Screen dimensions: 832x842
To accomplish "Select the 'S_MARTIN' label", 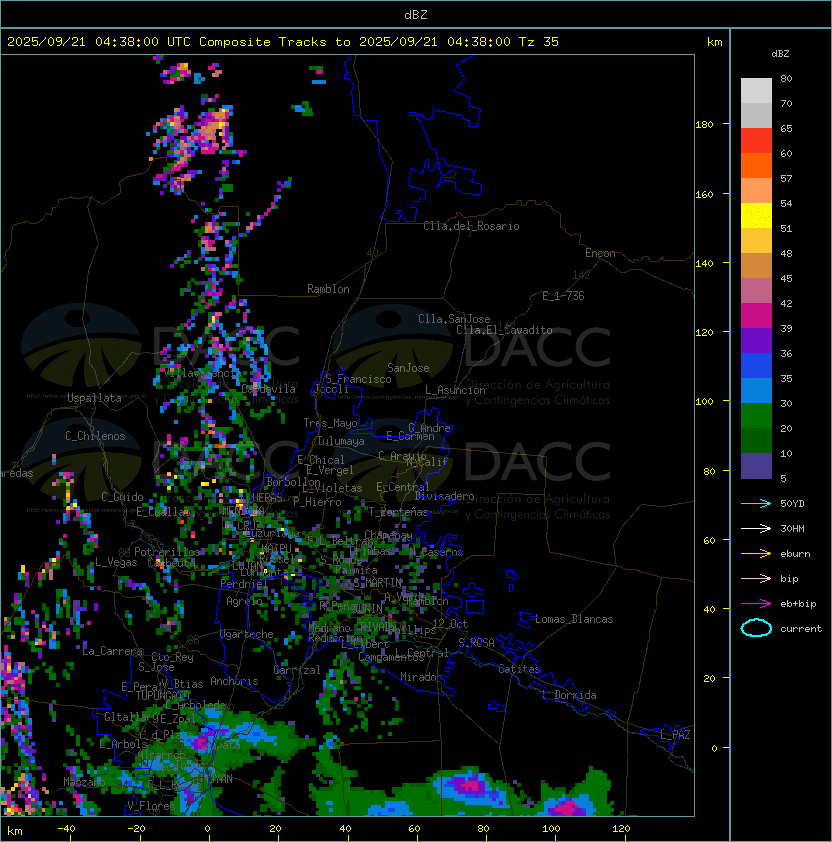I will pos(378,583).
